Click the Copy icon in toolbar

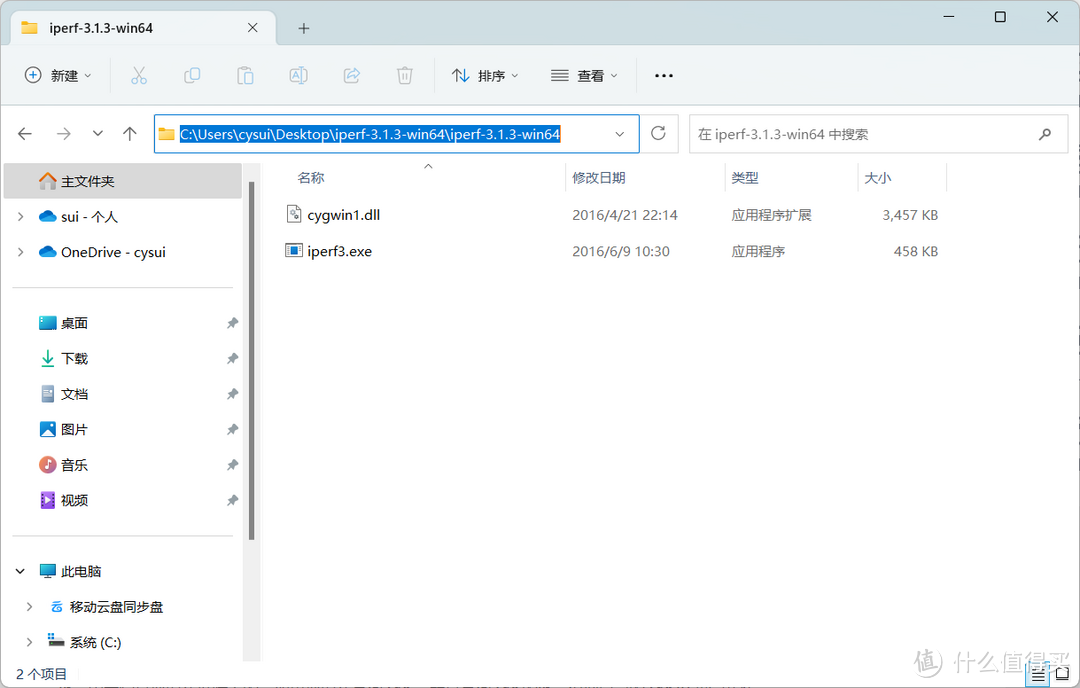pyautogui.click(x=192, y=75)
